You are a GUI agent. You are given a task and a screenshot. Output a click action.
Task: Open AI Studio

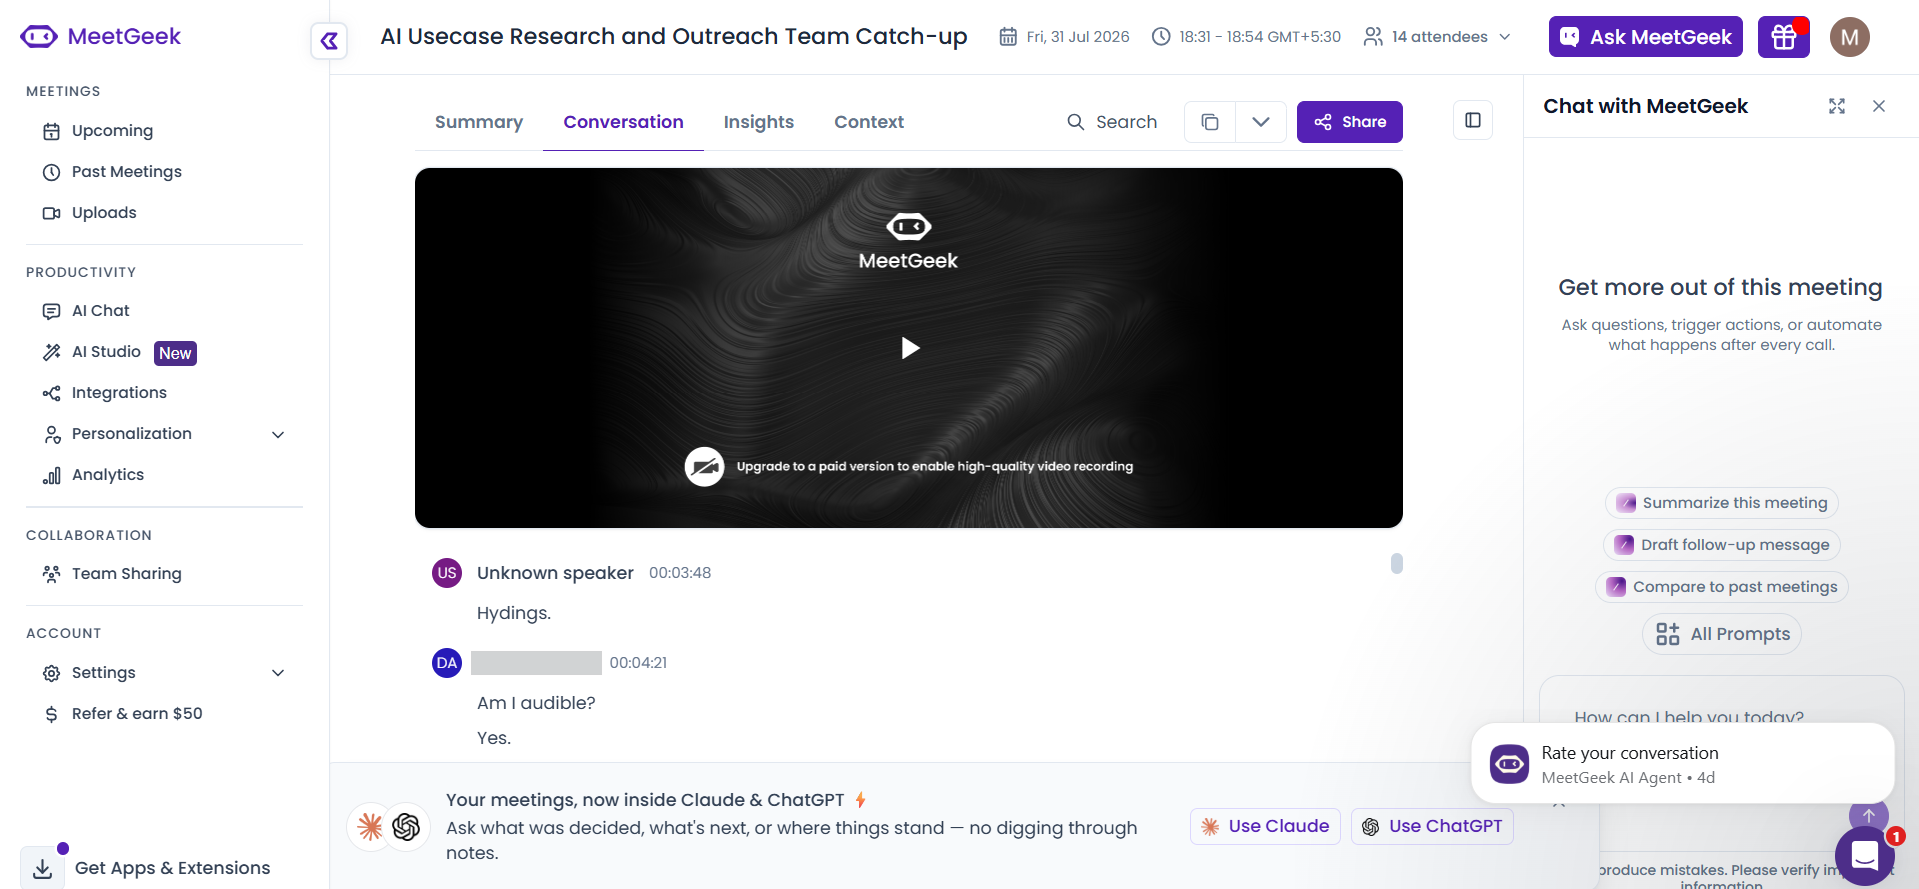coord(106,352)
